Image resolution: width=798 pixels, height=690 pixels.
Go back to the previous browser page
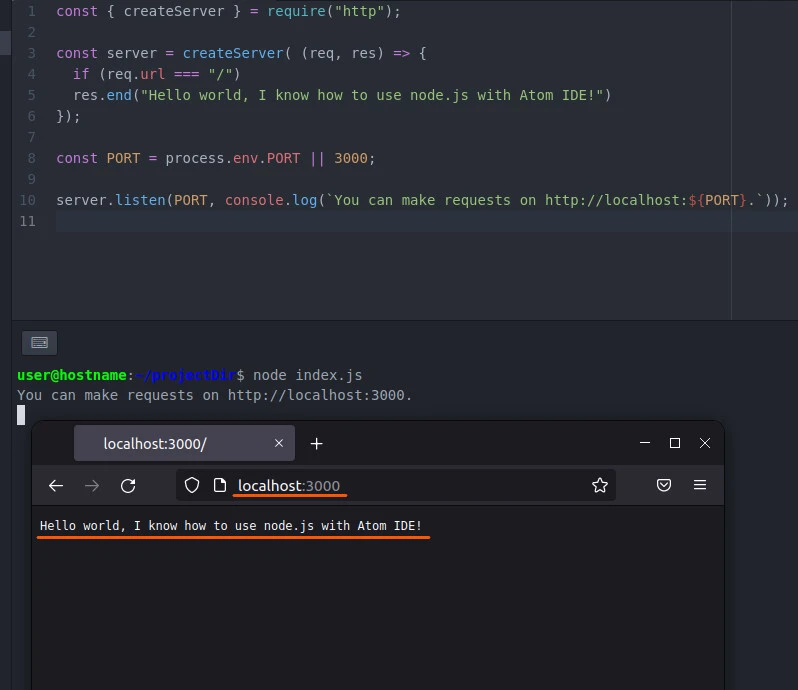pos(56,486)
